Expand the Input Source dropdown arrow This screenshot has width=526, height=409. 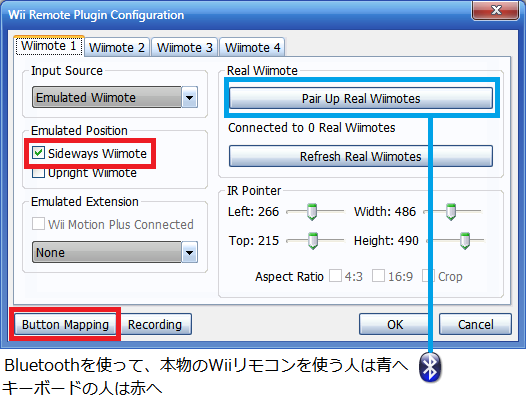(x=190, y=97)
